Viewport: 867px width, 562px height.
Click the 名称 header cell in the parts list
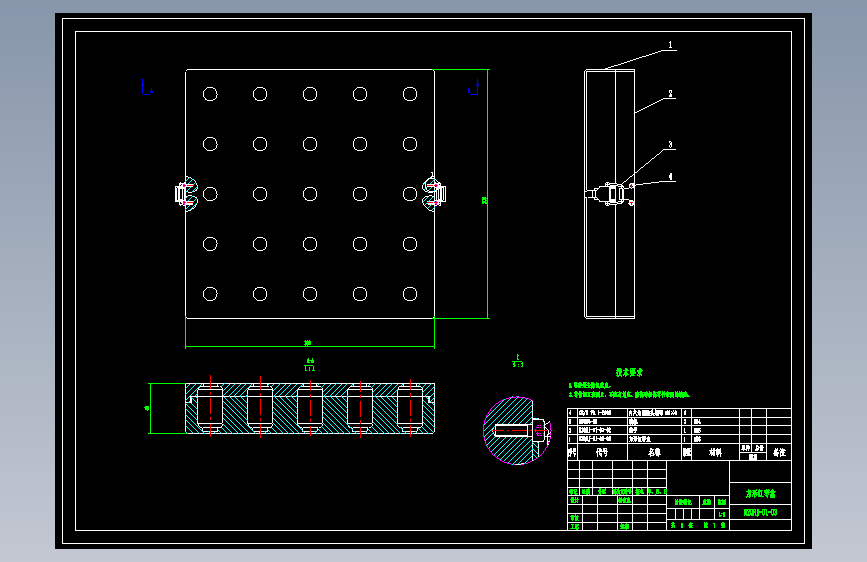click(654, 452)
